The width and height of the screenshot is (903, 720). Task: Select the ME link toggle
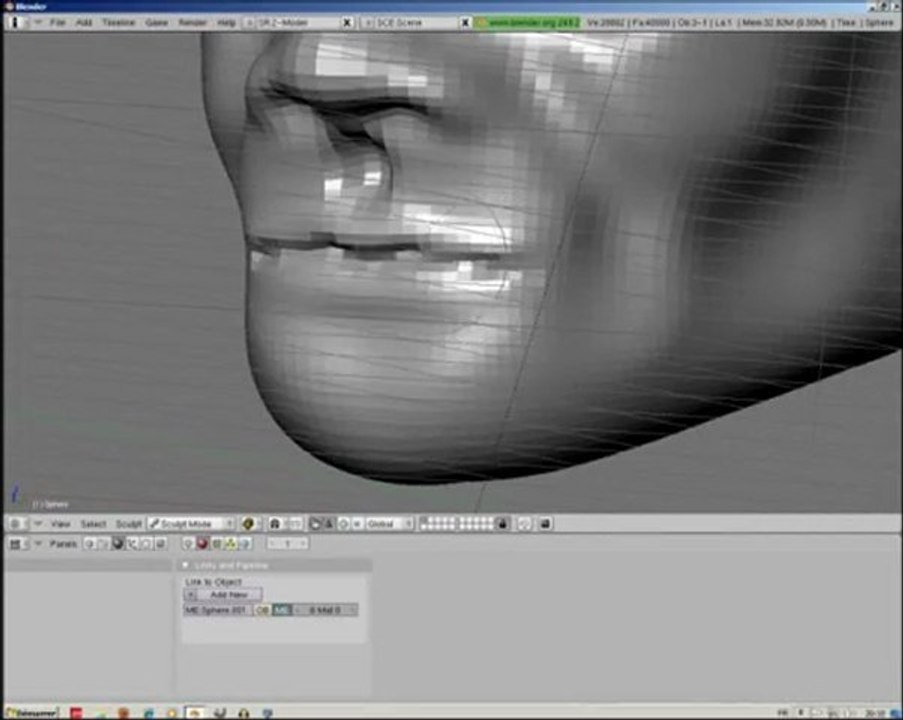282,610
